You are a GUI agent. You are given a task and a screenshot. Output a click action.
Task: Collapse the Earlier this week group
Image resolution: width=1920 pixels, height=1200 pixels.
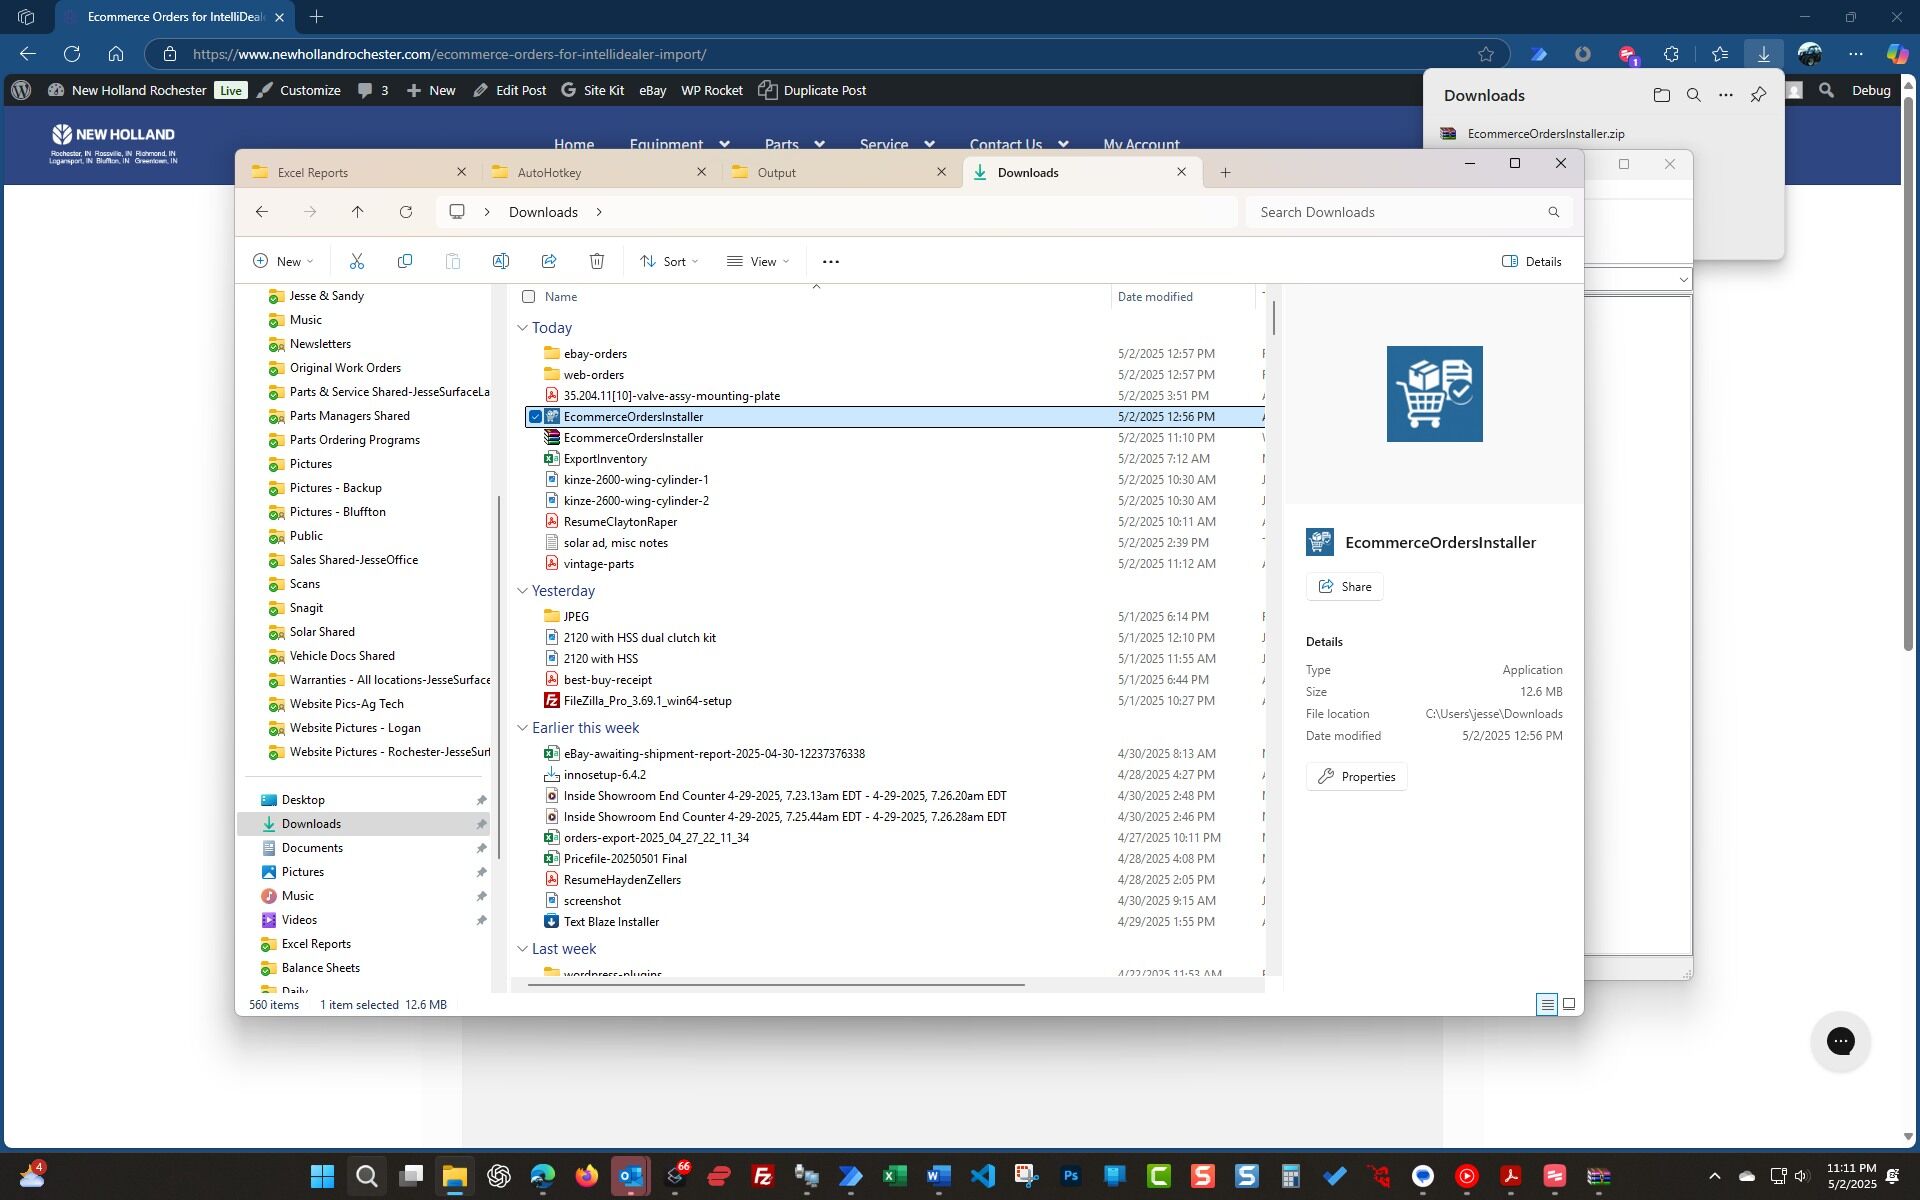tap(522, 728)
